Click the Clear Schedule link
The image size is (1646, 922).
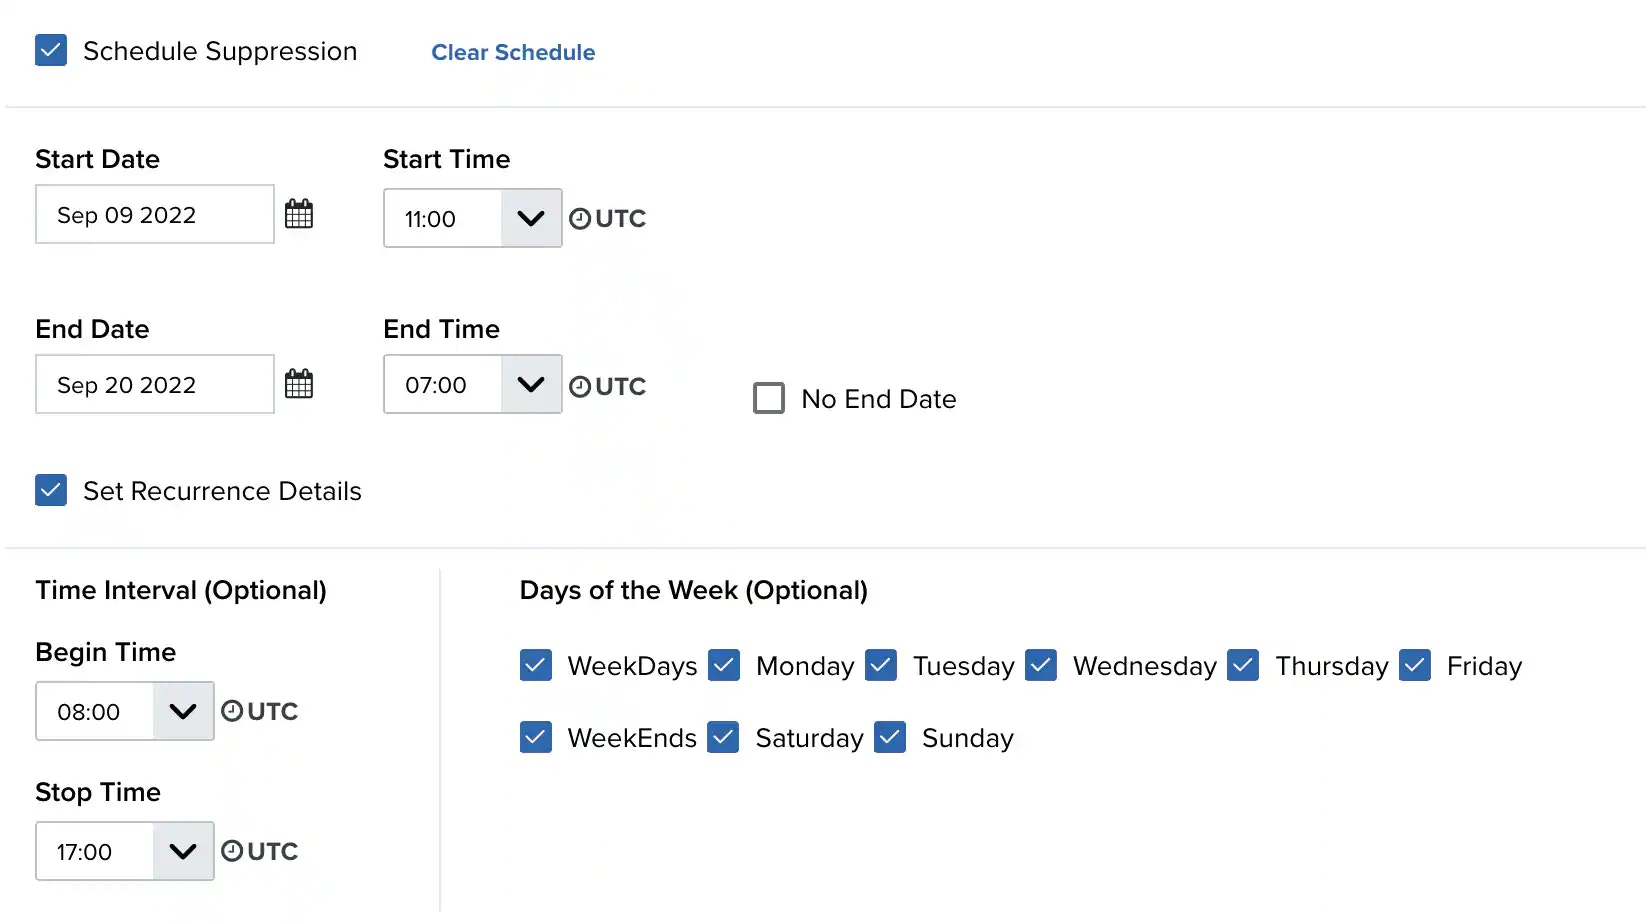point(513,52)
